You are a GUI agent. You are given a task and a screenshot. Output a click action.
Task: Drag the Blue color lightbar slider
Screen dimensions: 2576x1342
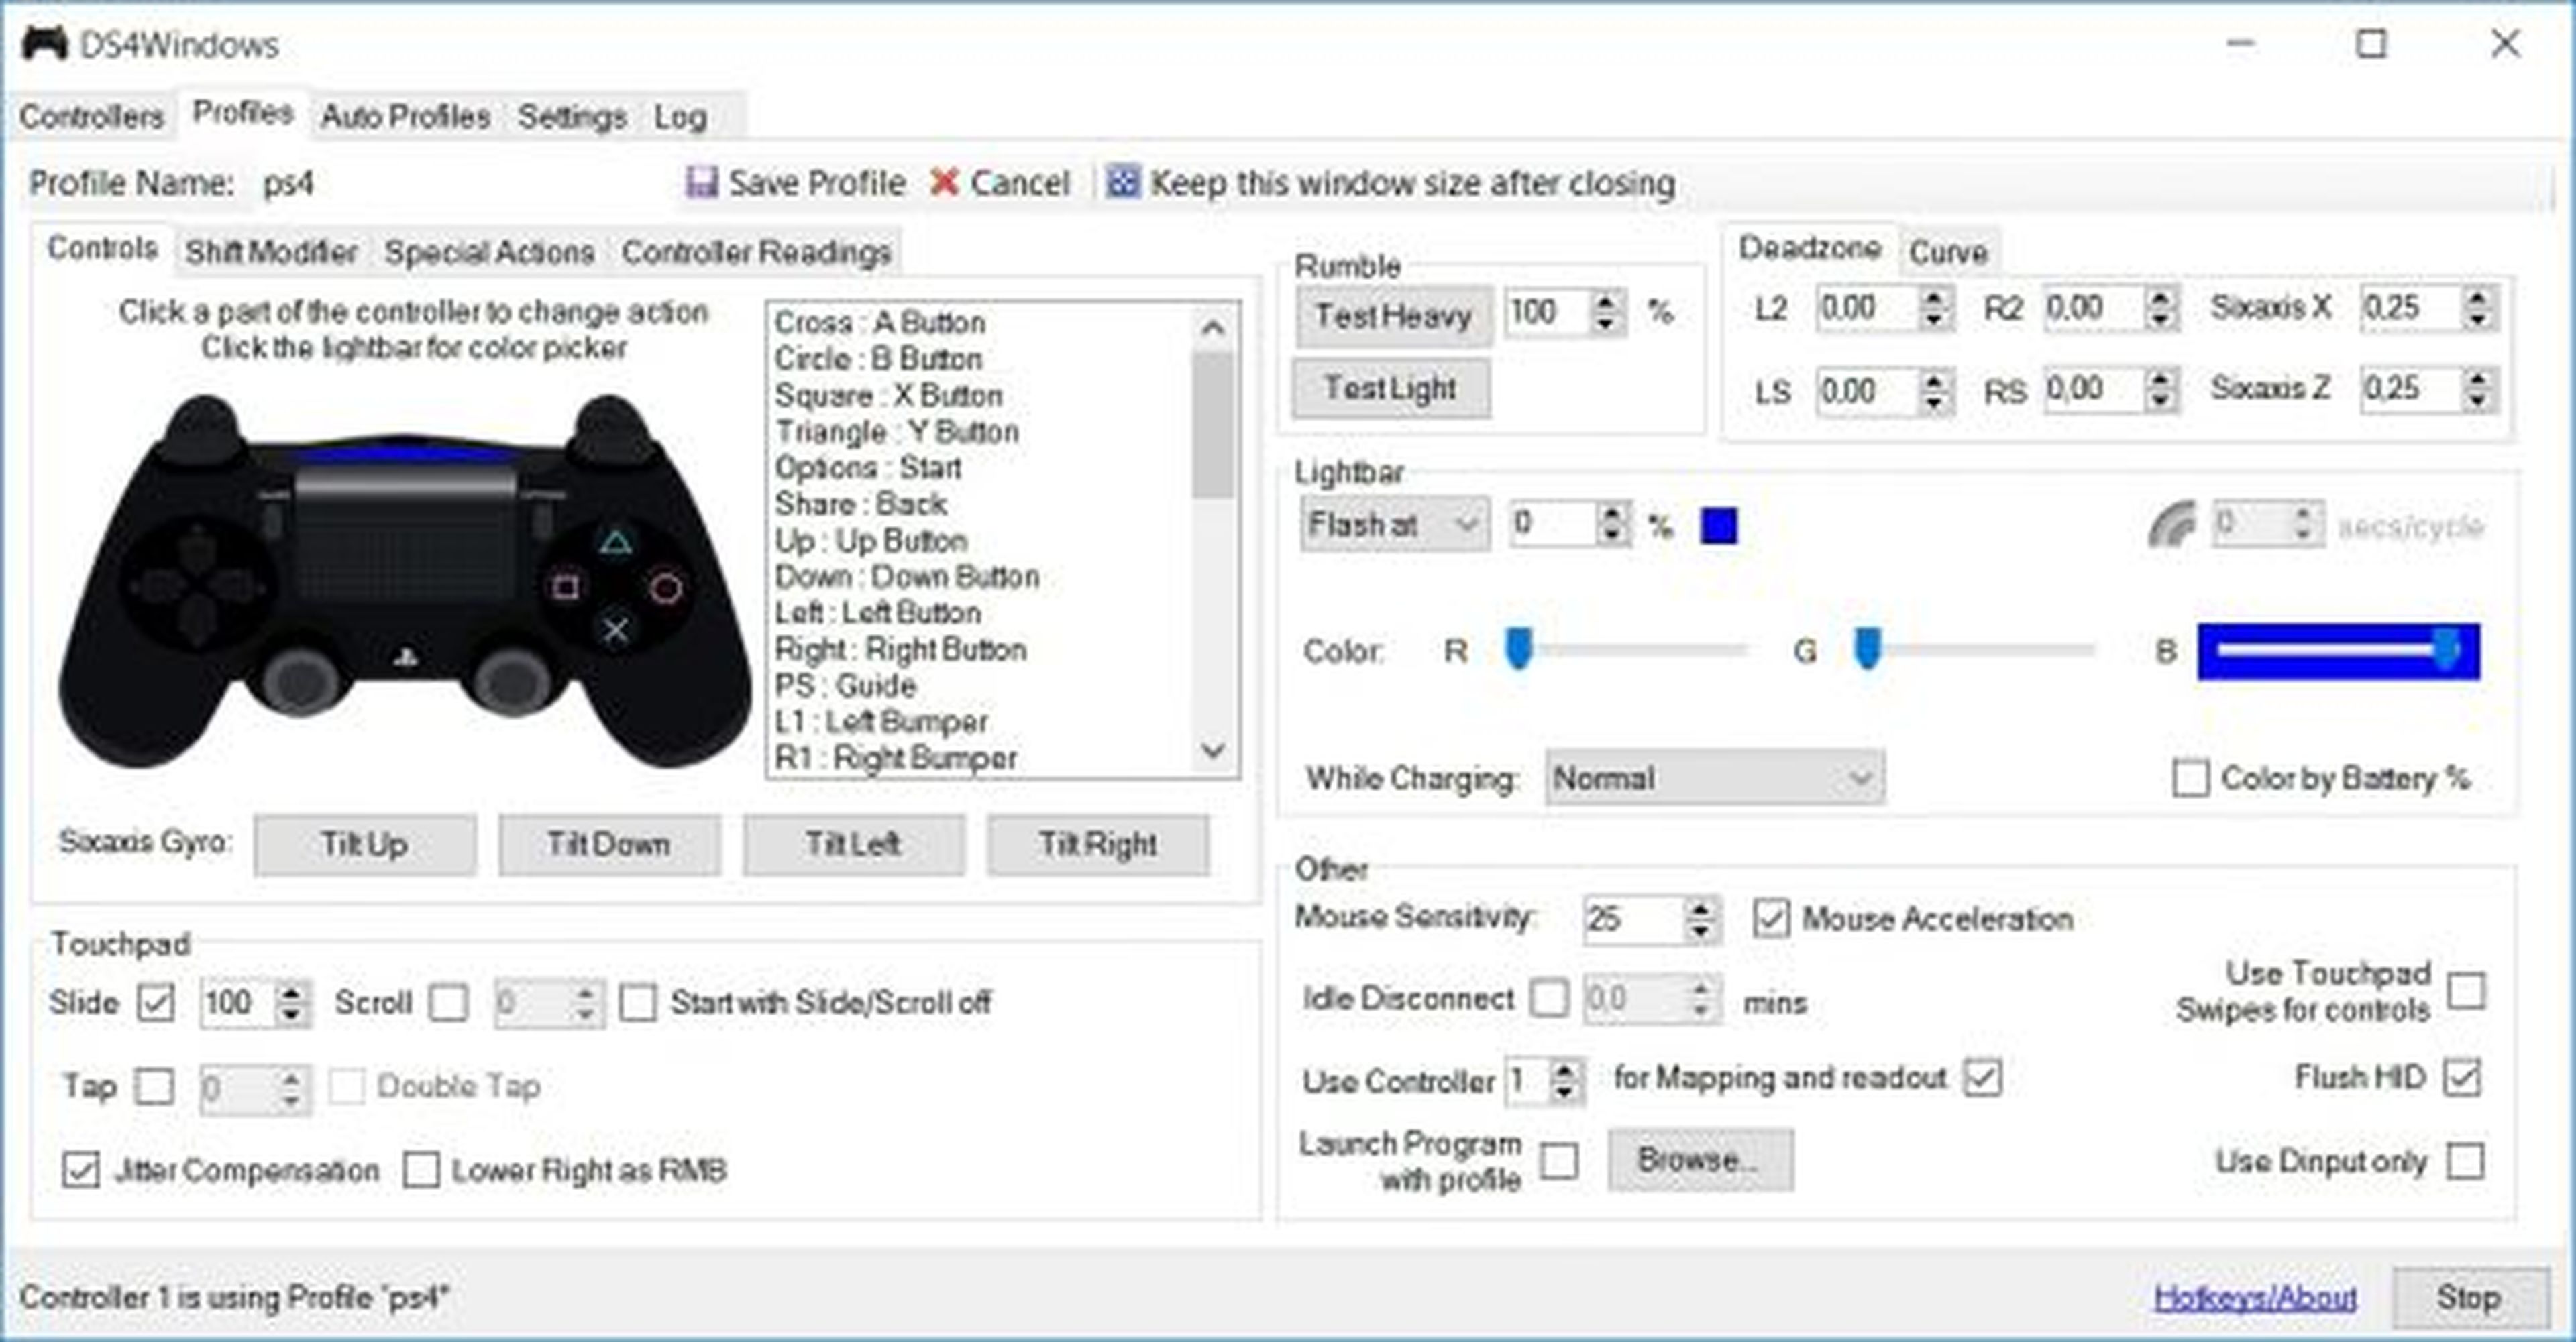tap(2462, 647)
